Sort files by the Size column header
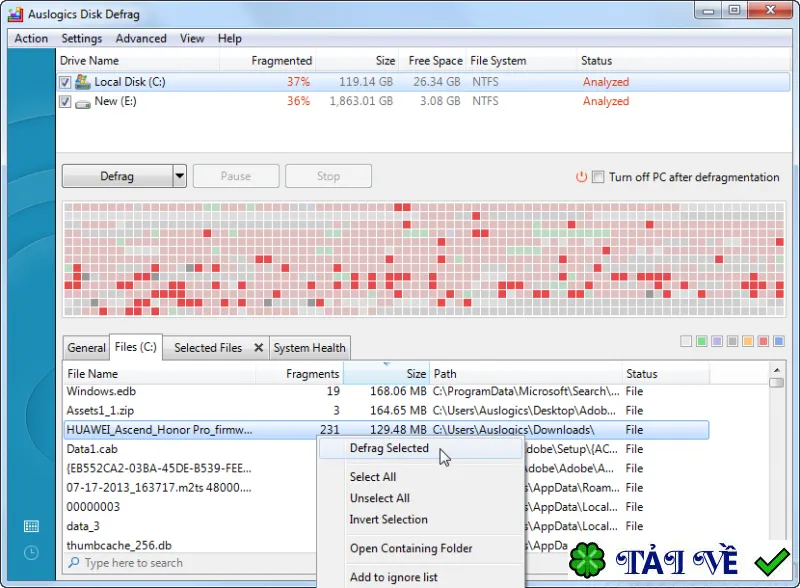The height and width of the screenshot is (588, 800). [x=387, y=374]
